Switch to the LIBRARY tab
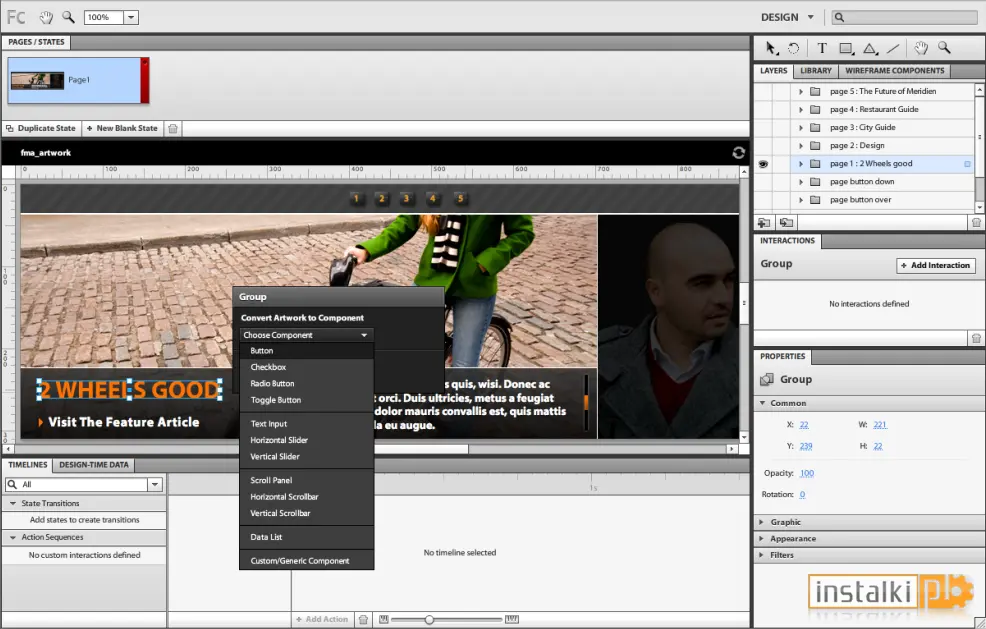The height and width of the screenshot is (629, 986). (816, 70)
